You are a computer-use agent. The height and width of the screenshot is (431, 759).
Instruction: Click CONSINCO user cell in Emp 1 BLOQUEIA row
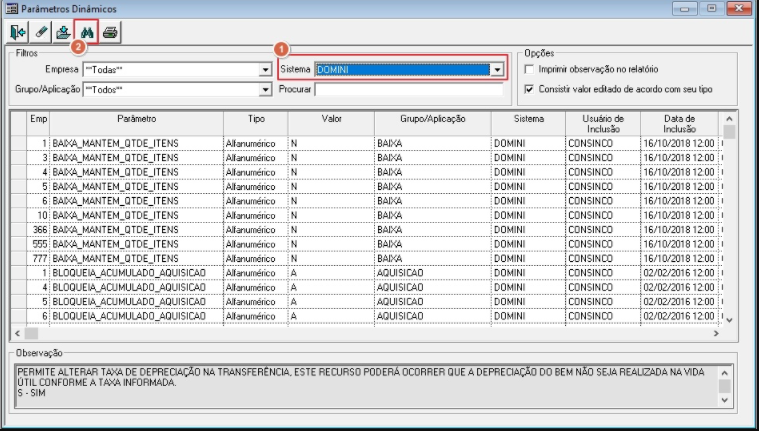(603, 273)
